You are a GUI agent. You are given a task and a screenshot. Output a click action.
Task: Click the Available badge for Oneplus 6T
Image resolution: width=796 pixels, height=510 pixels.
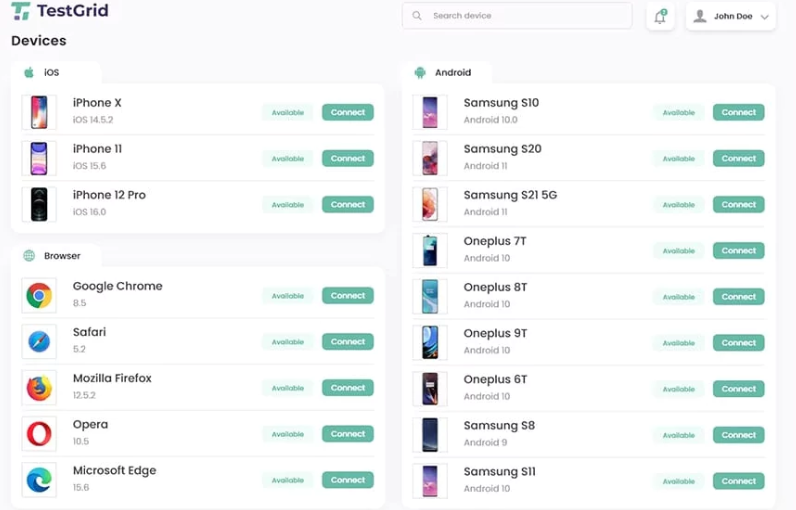[679, 389]
